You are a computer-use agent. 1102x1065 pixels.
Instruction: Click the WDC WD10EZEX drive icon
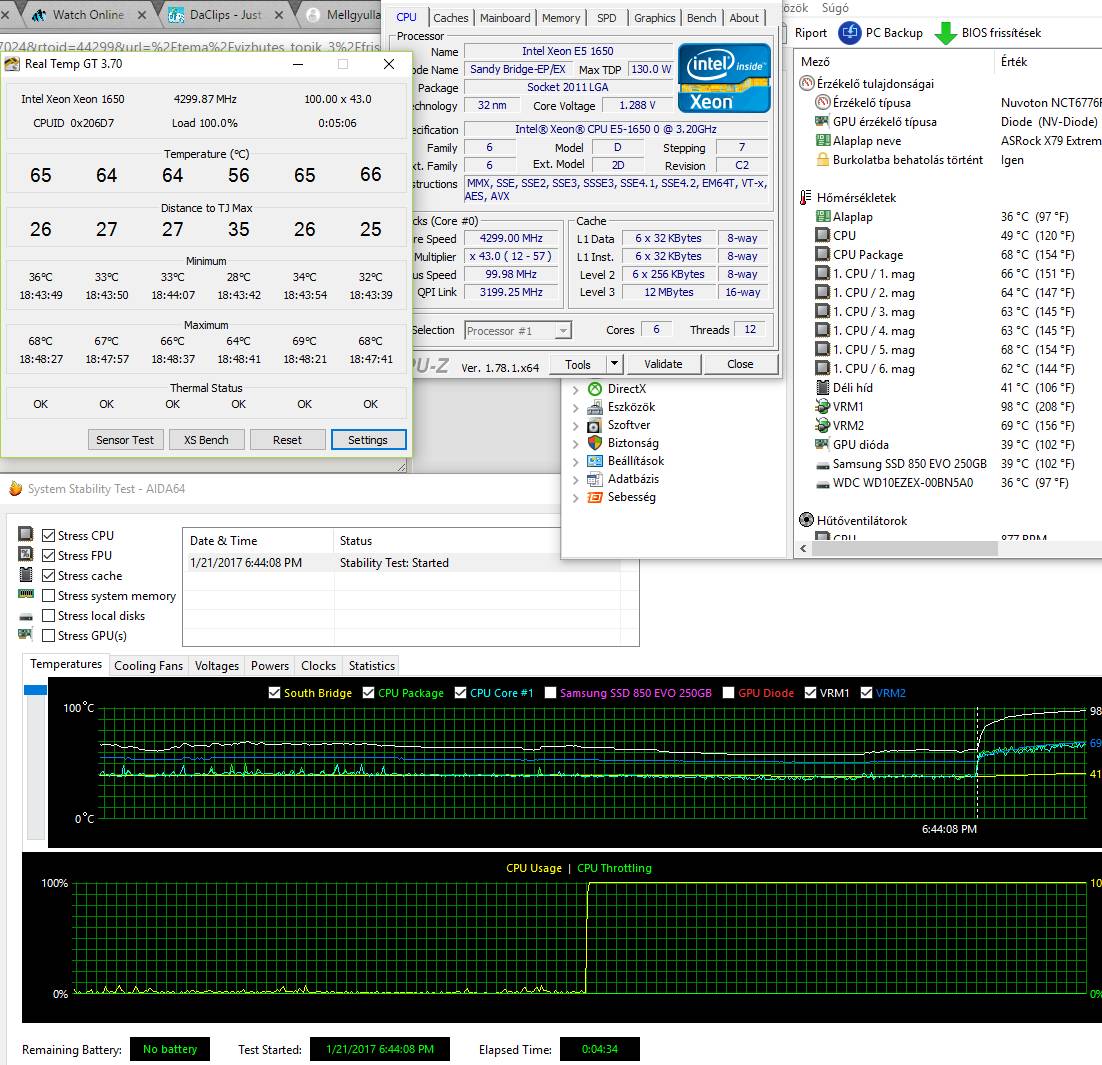pos(822,484)
